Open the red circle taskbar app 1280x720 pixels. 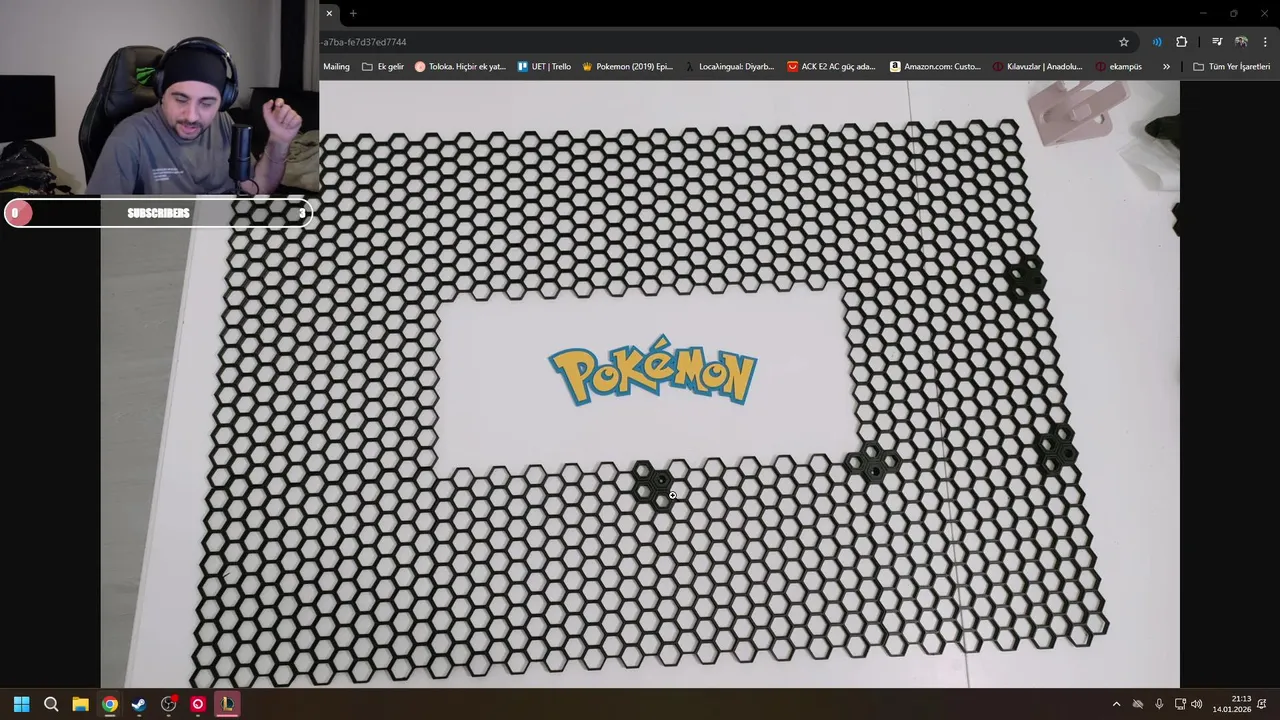(198, 704)
